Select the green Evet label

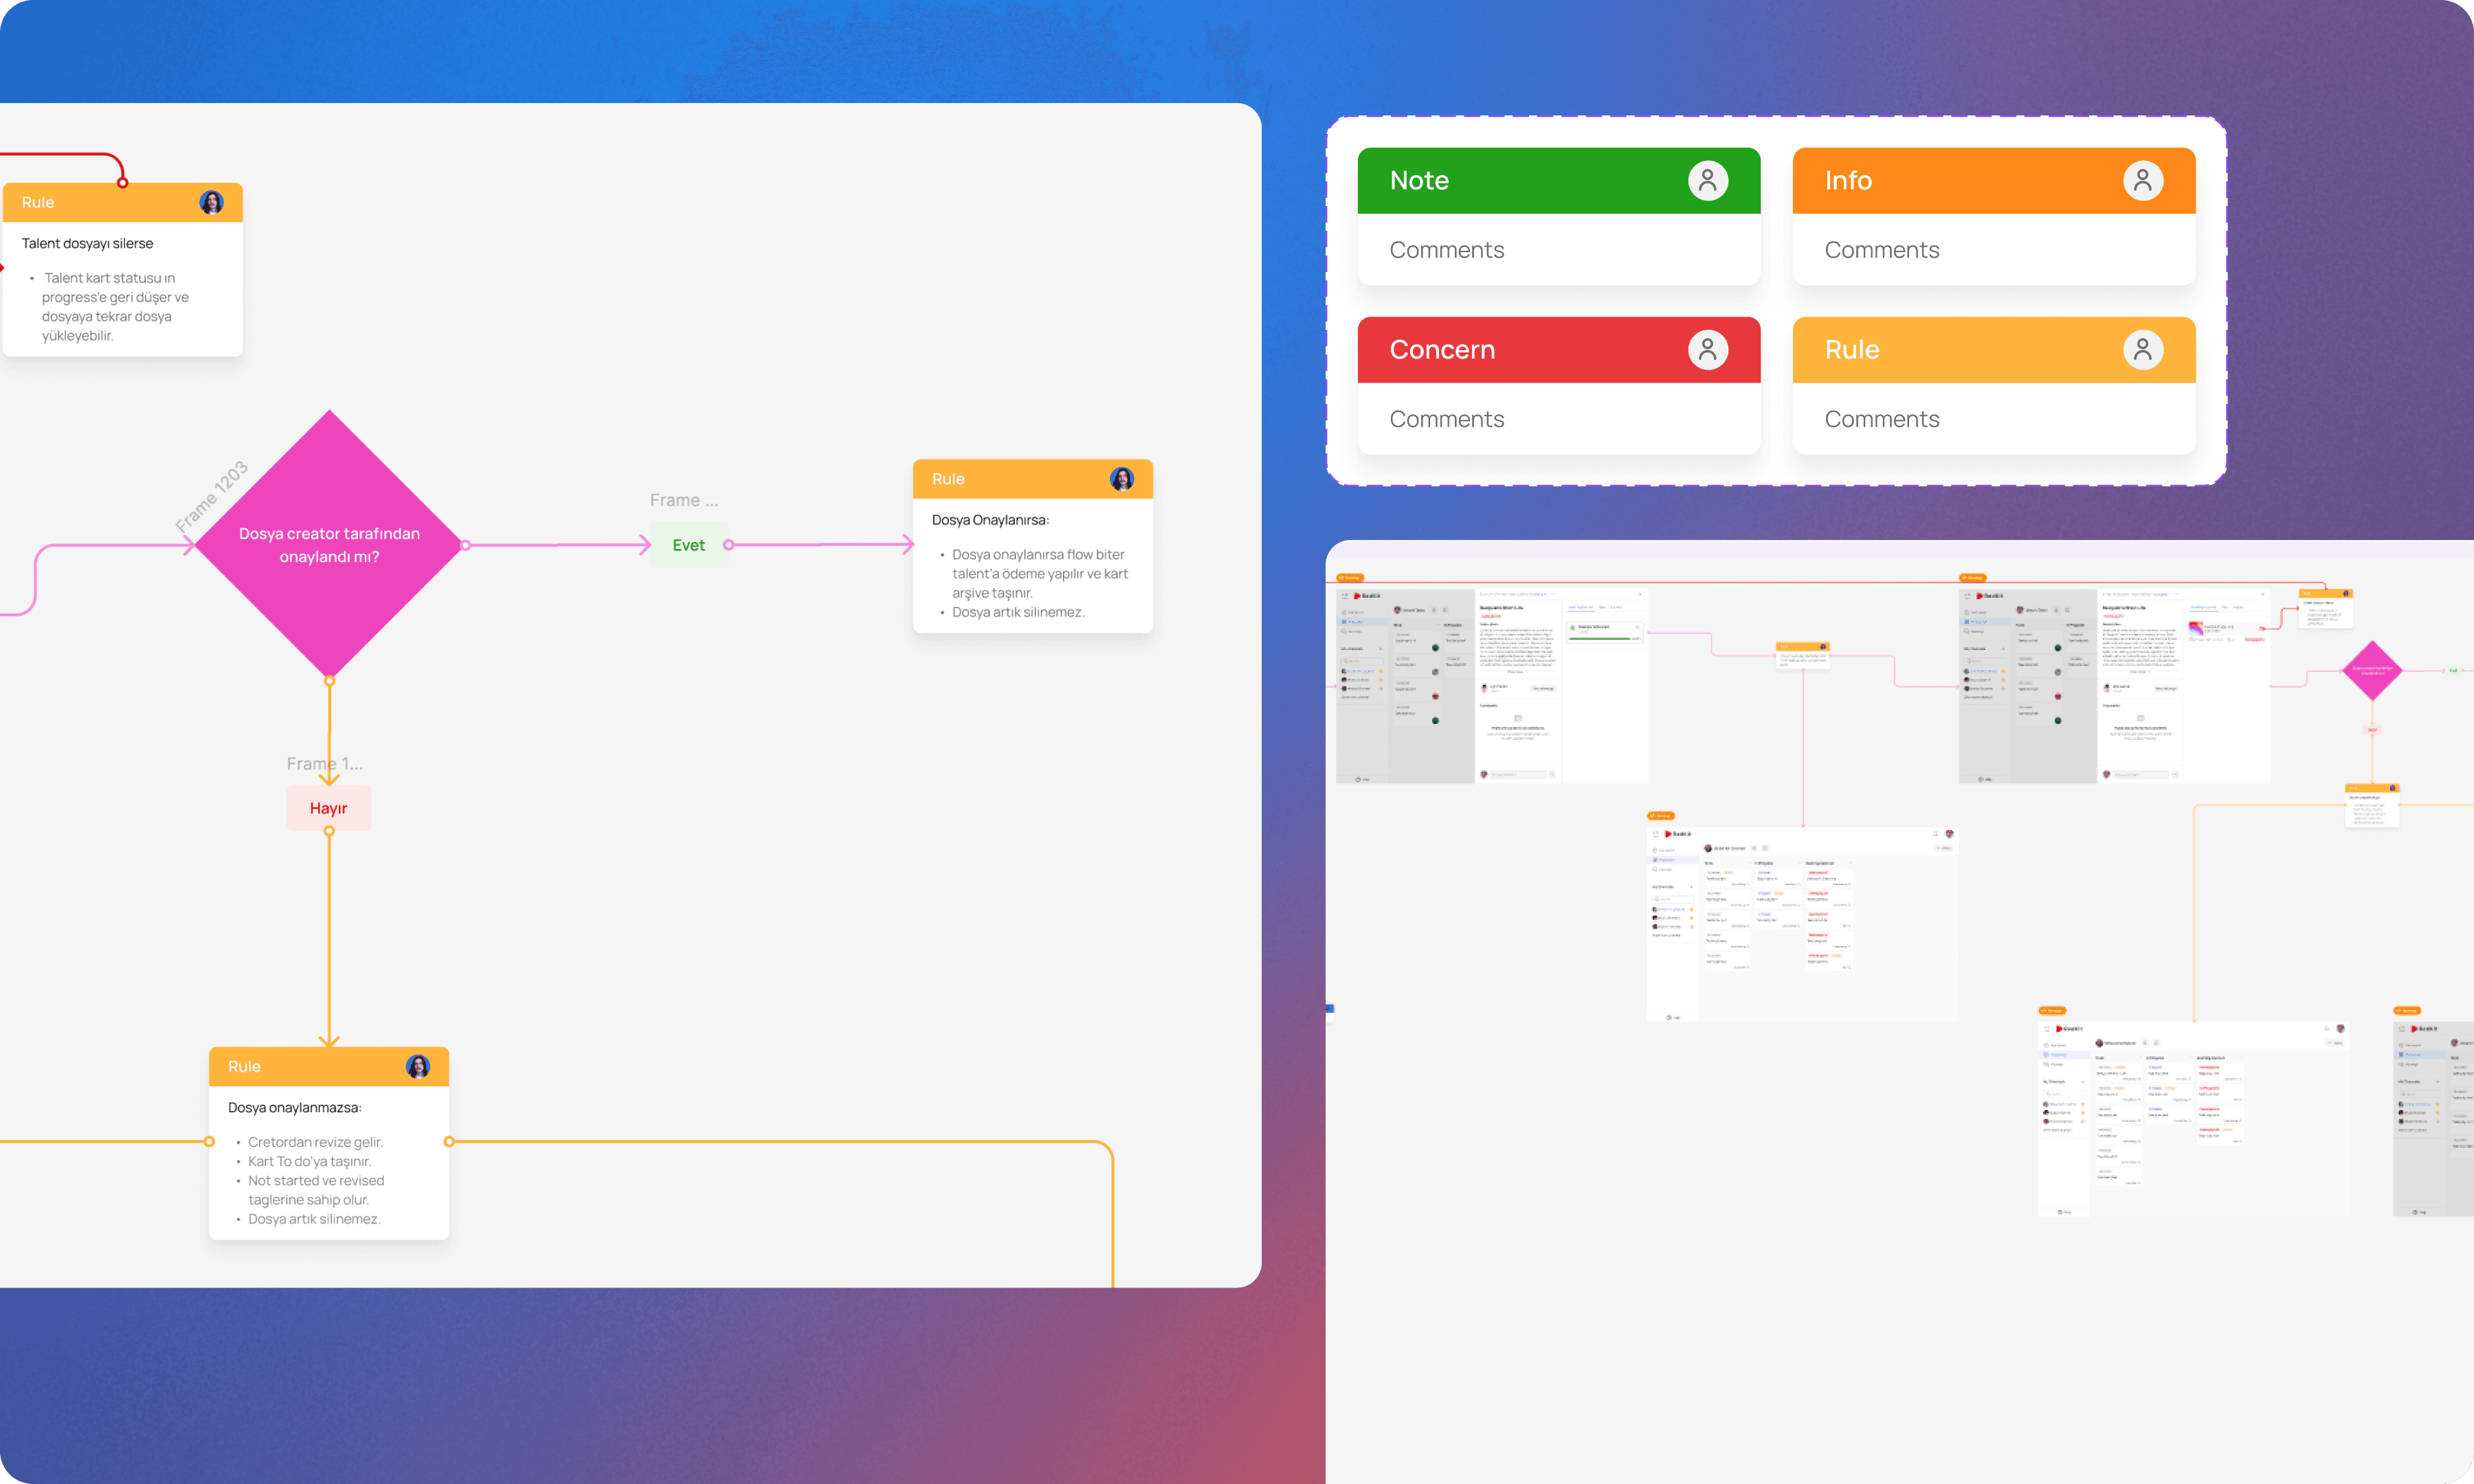(x=688, y=545)
